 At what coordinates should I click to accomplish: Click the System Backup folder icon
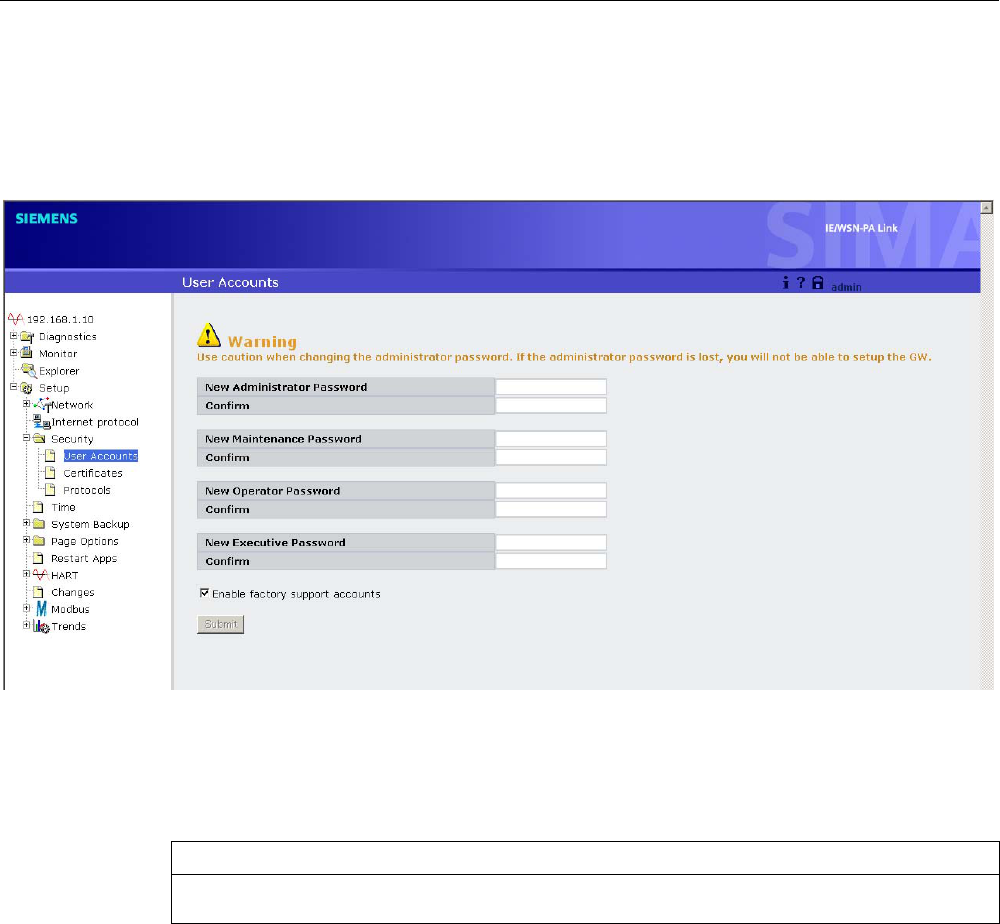click(39, 524)
